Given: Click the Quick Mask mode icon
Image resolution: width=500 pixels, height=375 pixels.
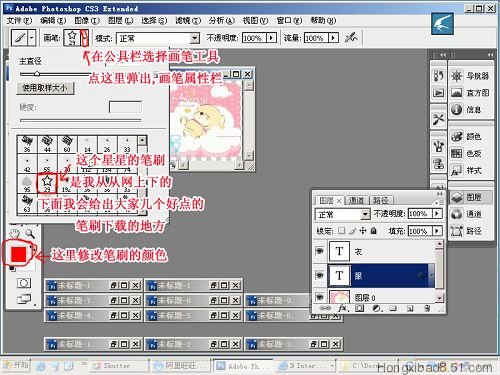Looking at the screenshot, I should point(24,283).
